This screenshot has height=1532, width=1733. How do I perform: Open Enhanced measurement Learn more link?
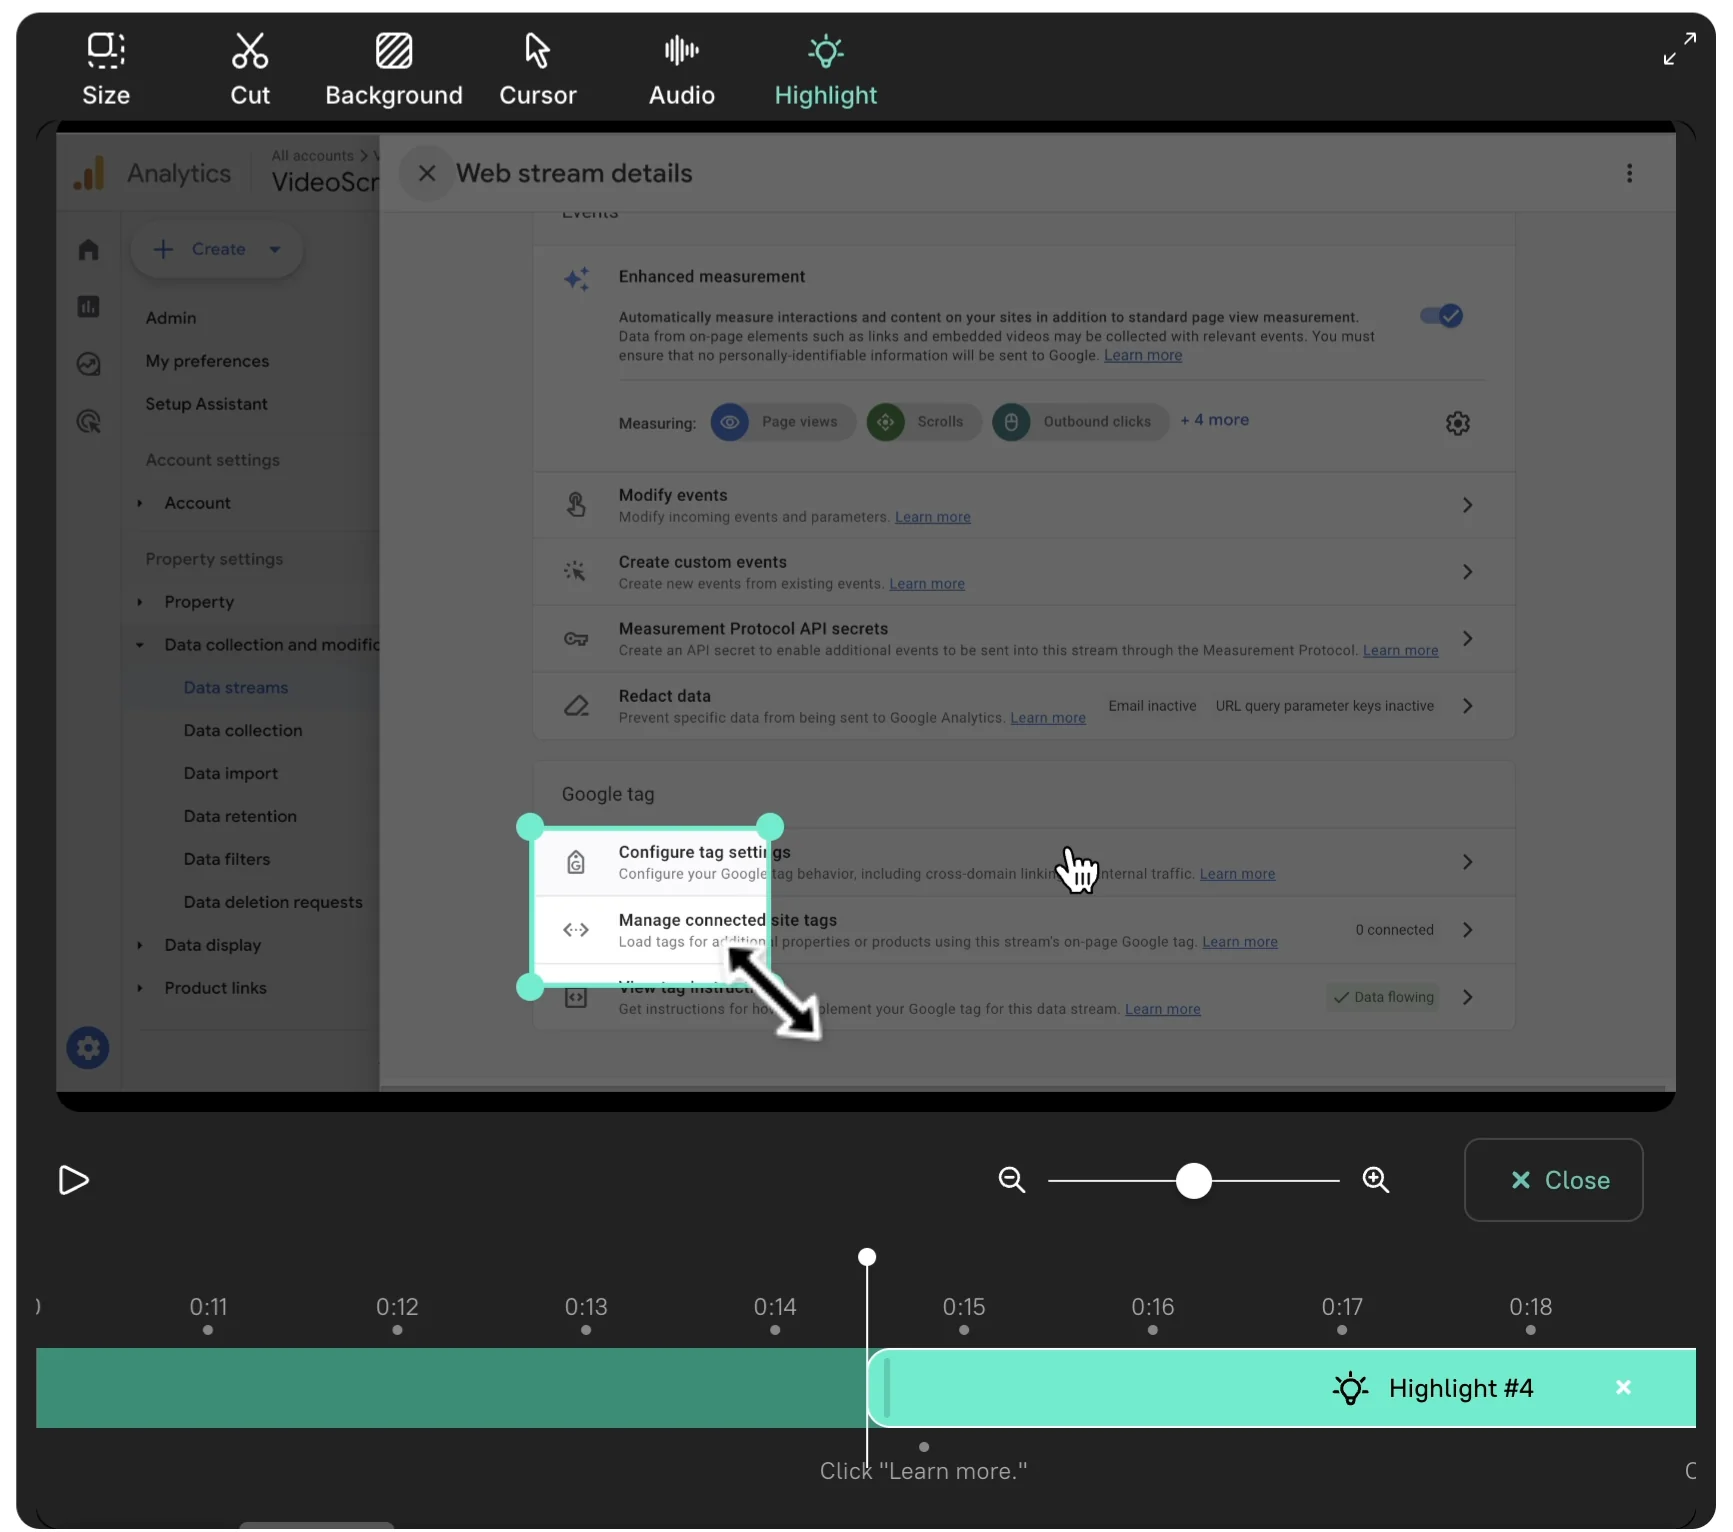coord(1143,356)
